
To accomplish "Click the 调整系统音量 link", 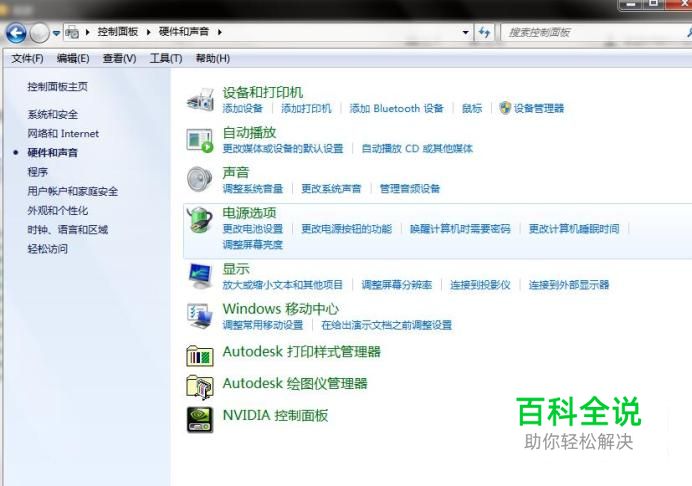I will (x=253, y=188).
